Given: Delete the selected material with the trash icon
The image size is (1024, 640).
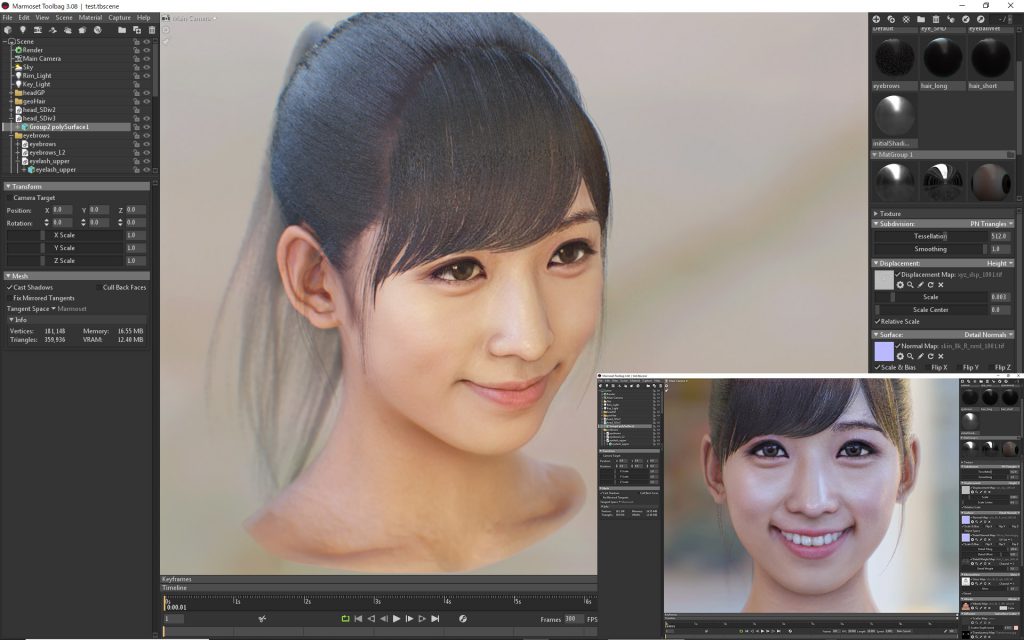Looking at the screenshot, I should (x=936, y=20).
